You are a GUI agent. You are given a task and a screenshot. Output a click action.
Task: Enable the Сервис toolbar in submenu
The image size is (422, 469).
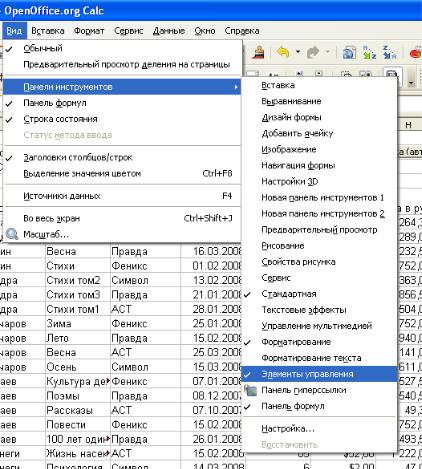[319, 278]
